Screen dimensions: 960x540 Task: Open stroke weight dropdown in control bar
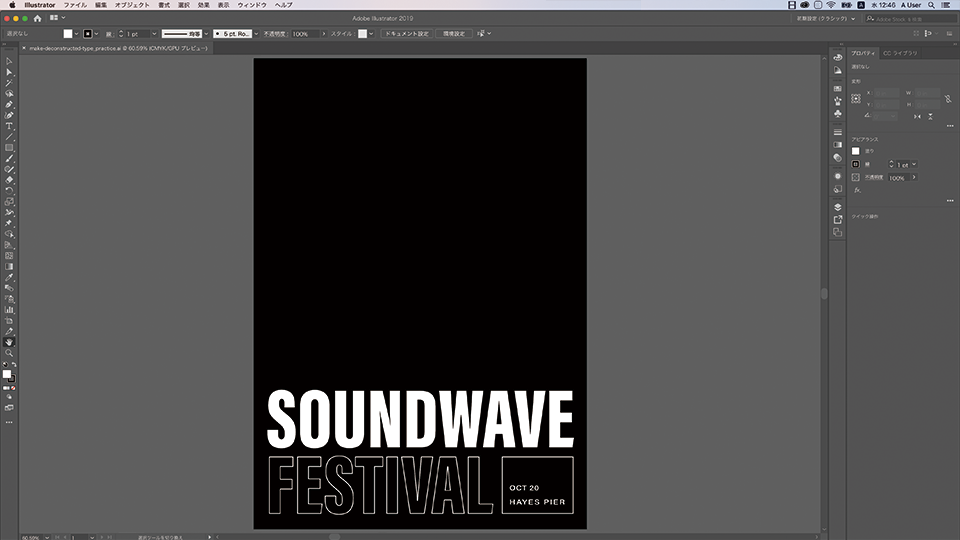tap(154, 34)
